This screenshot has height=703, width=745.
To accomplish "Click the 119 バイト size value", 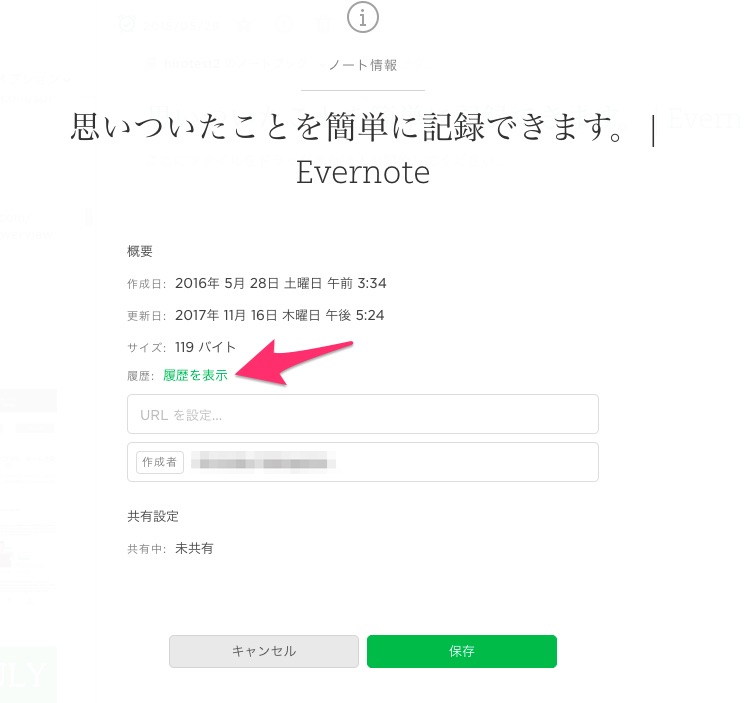I will click(206, 347).
